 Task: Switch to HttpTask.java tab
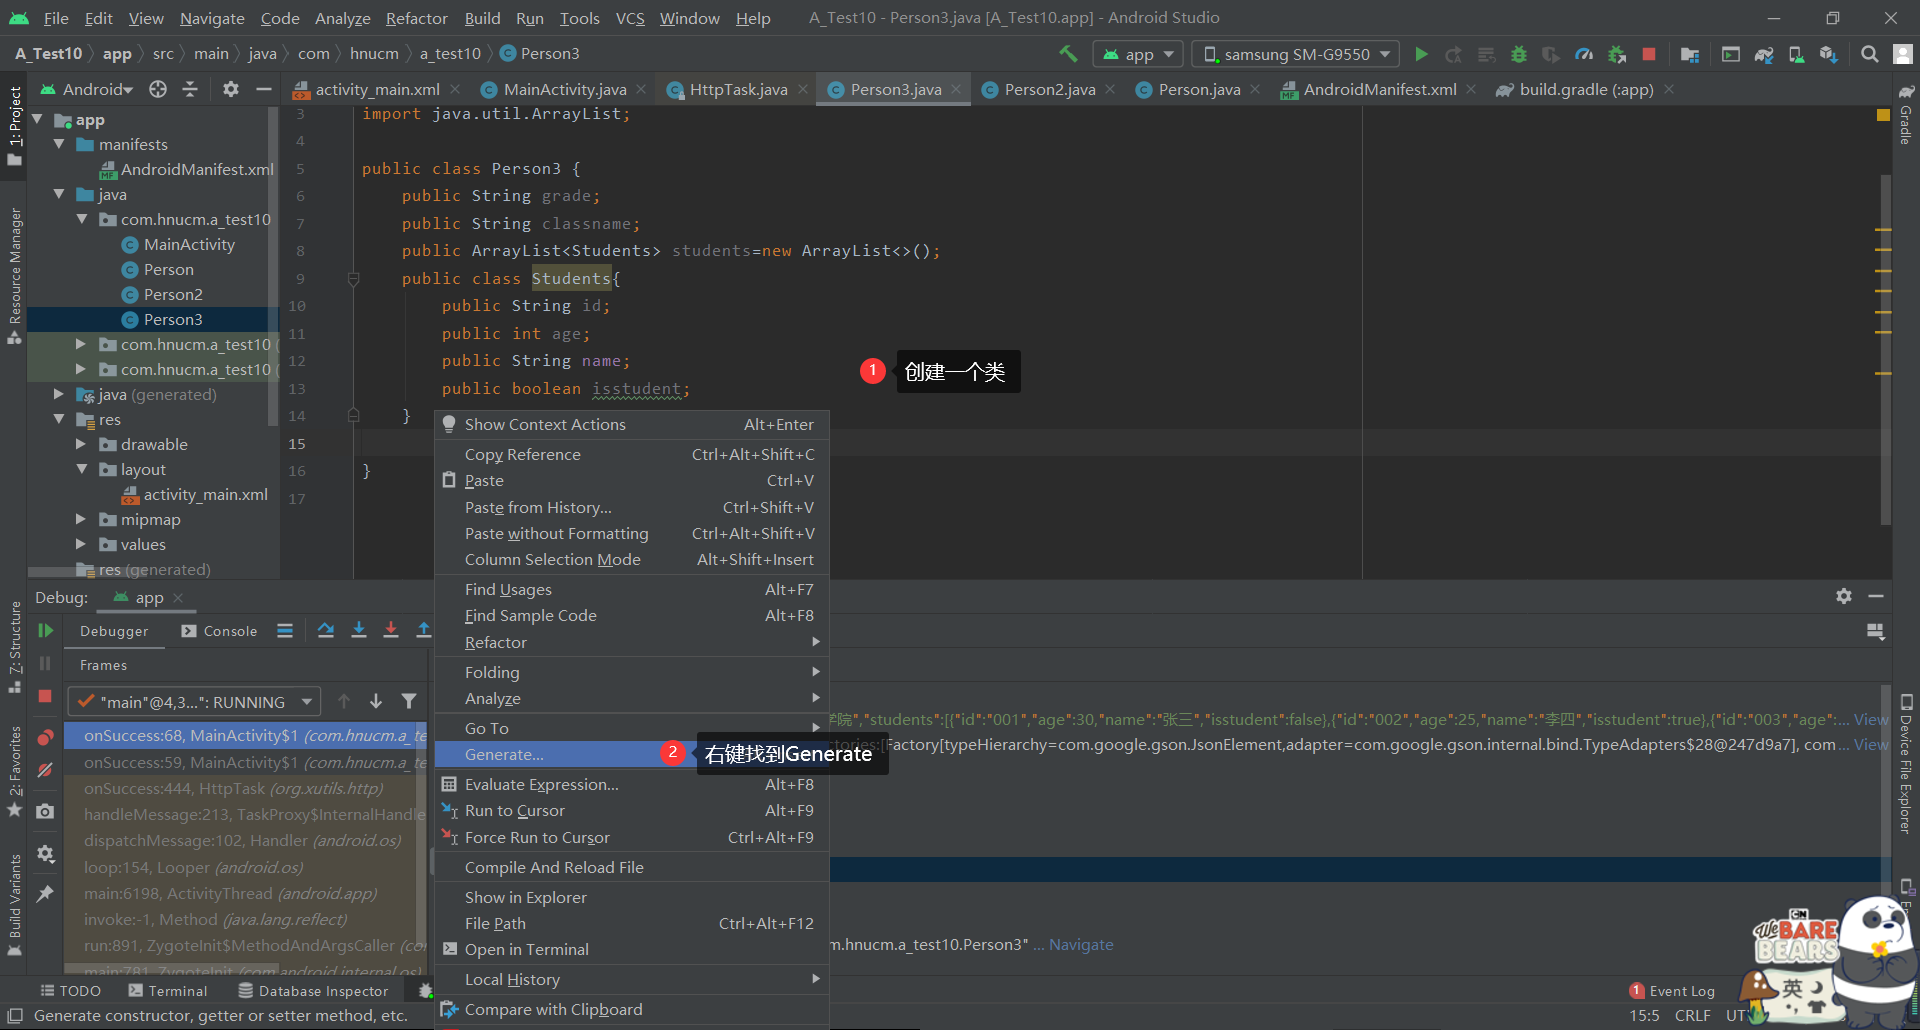tap(738, 89)
